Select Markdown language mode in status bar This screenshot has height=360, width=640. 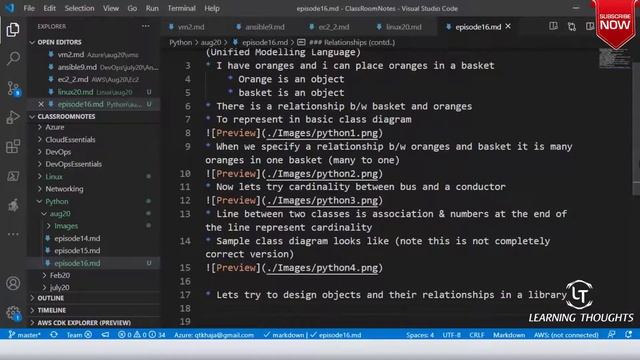[x=509, y=335]
